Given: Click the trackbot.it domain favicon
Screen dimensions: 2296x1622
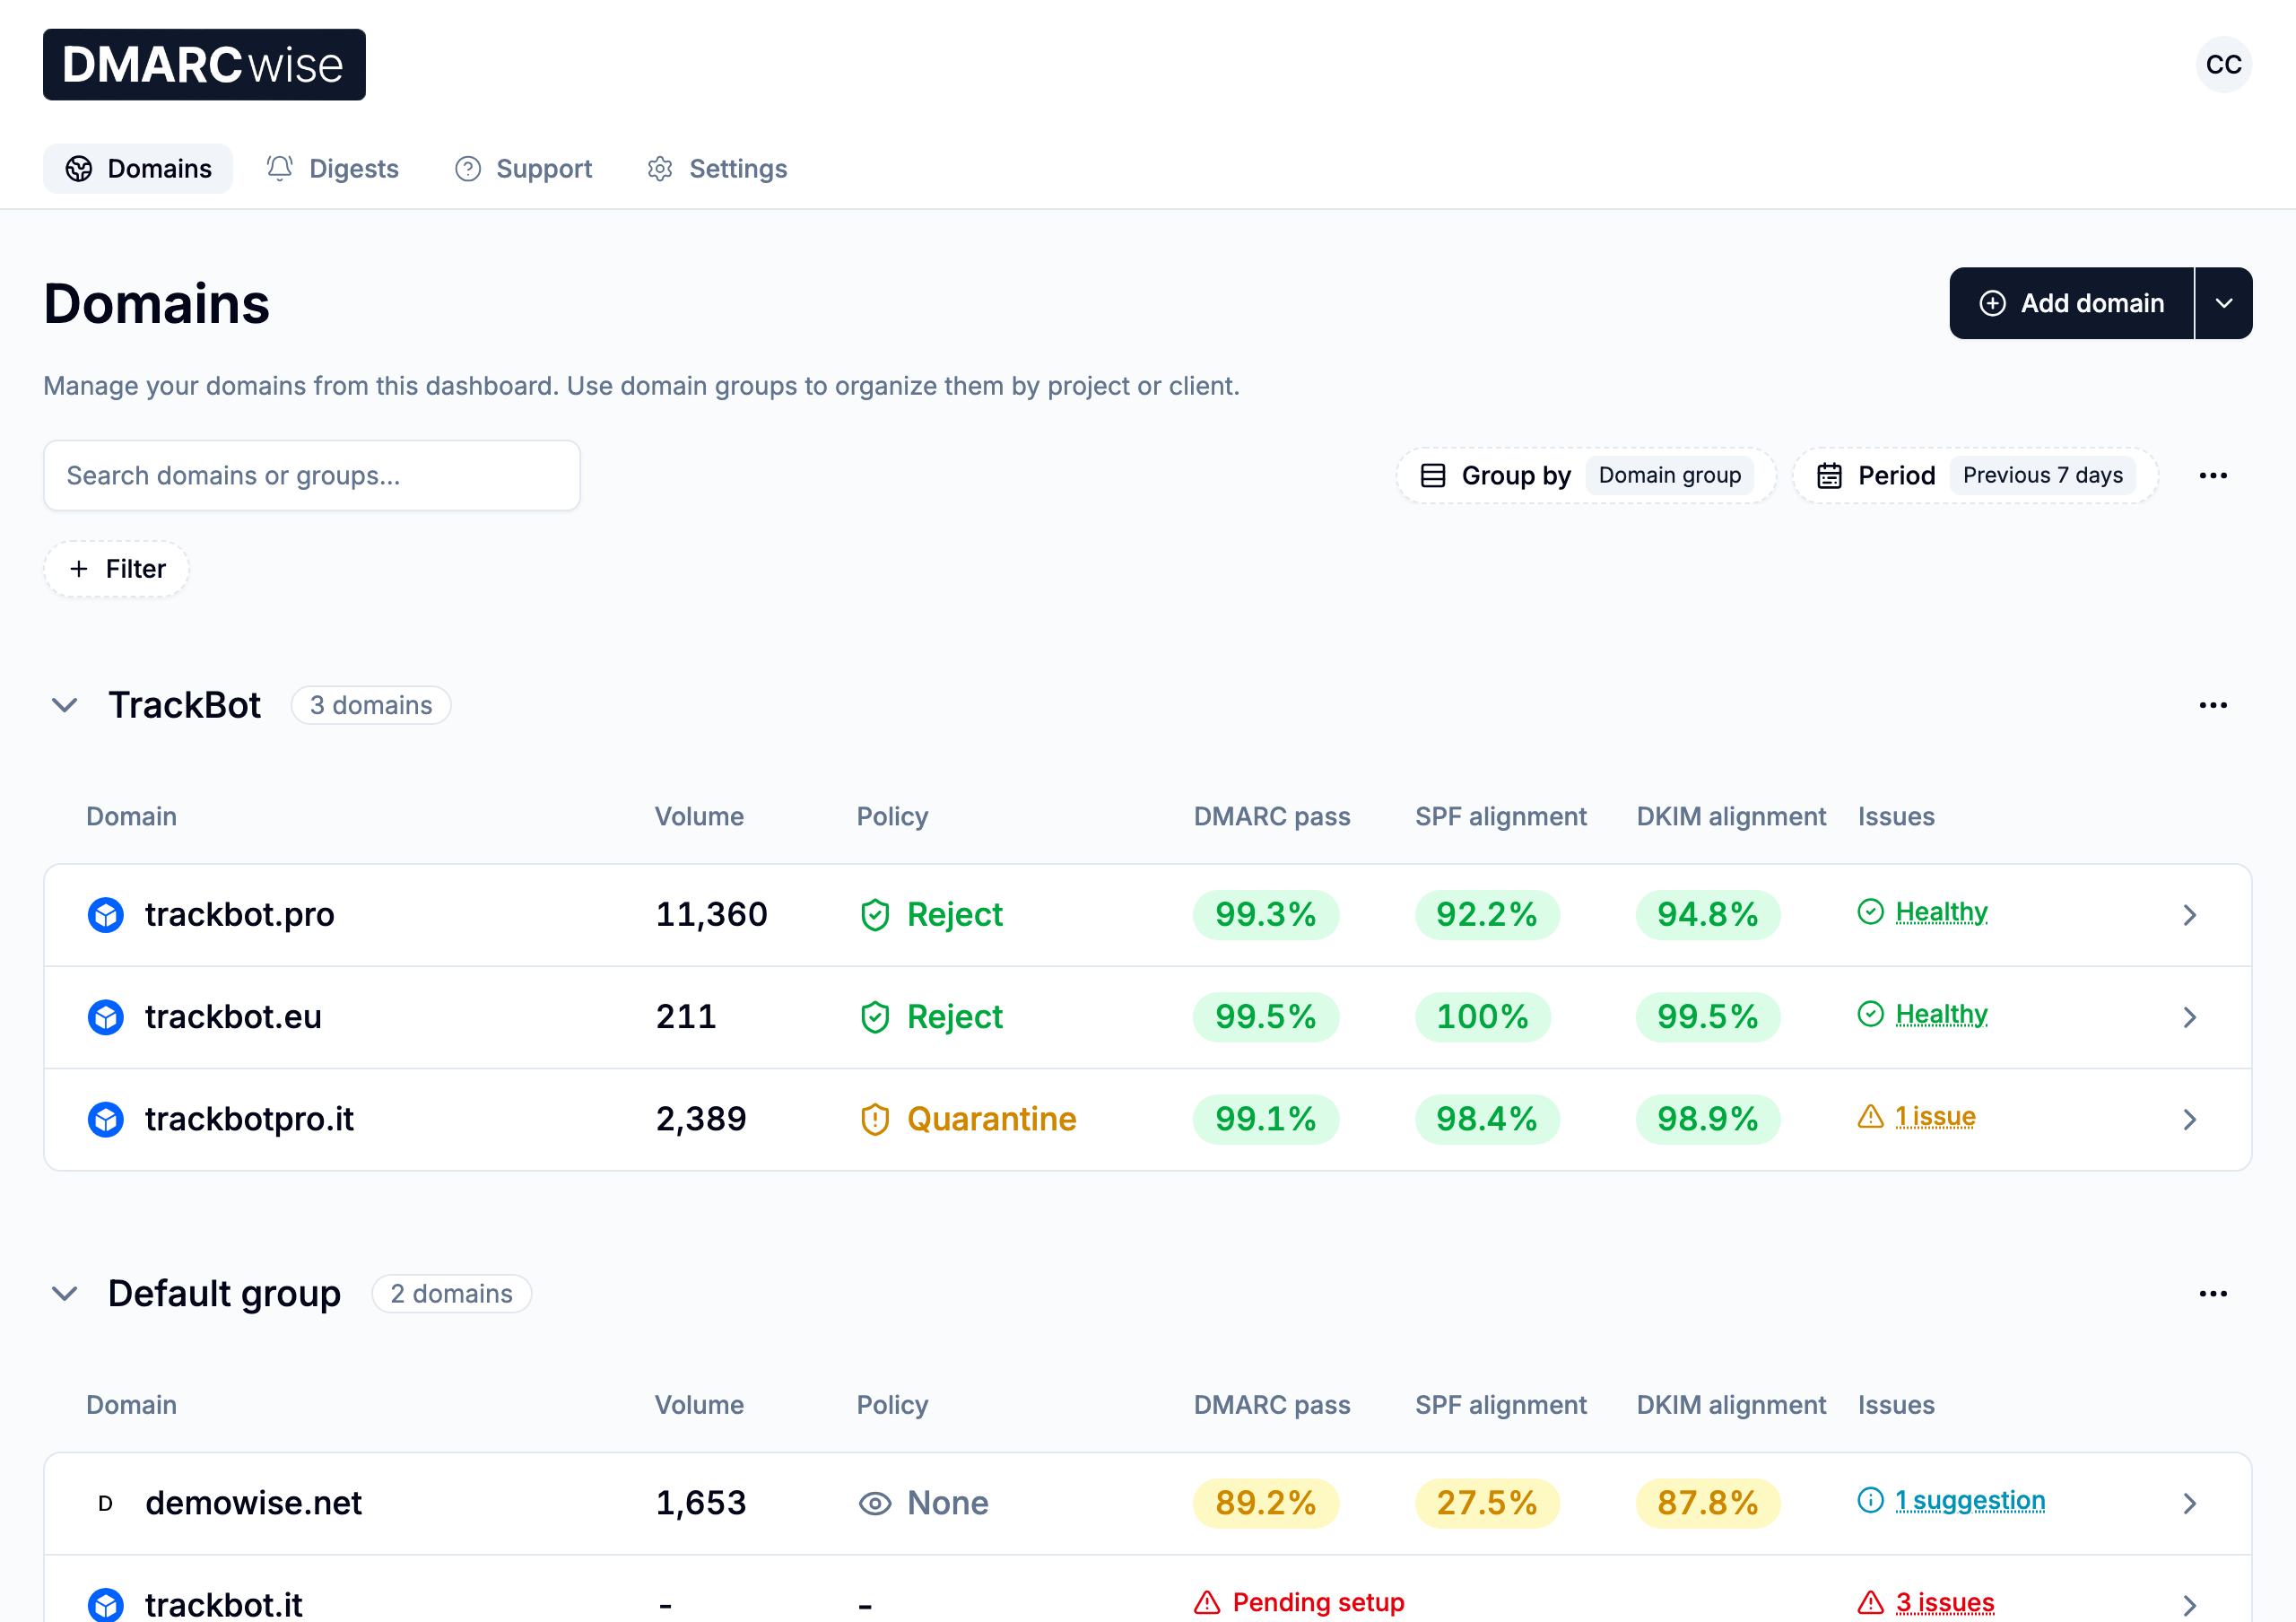Looking at the screenshot, I should pyautogui.click(x=106, y=1605).
